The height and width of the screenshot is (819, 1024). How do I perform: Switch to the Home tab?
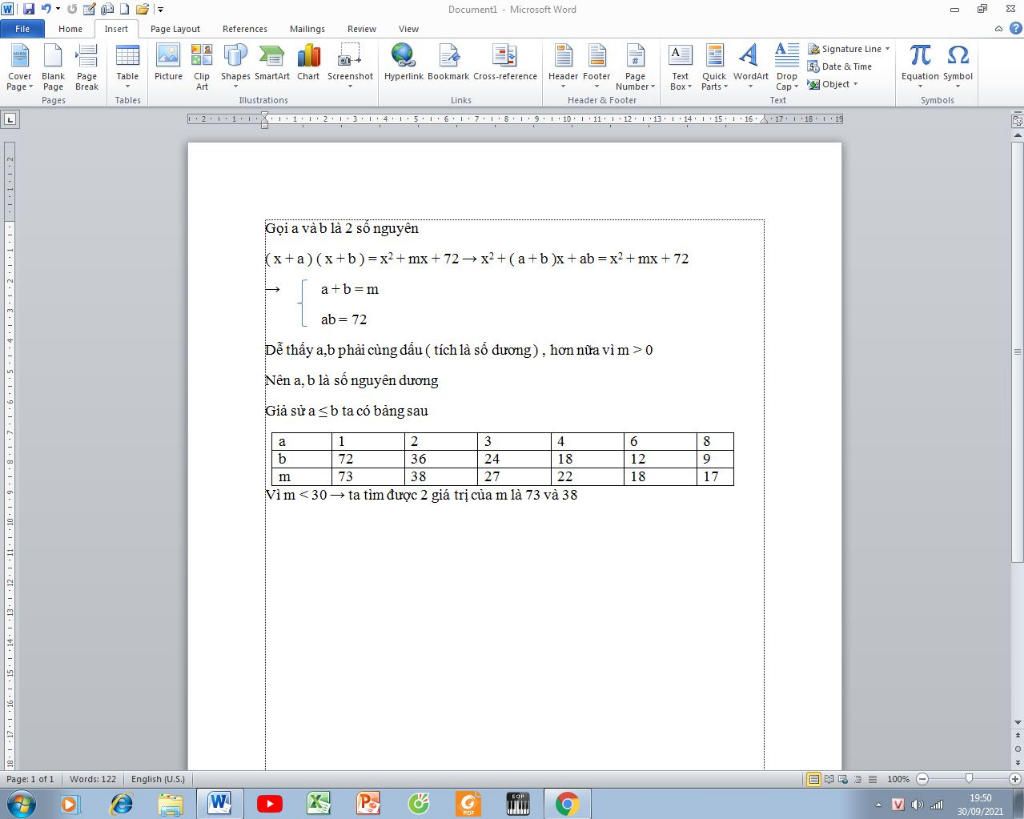coord(70,29)
